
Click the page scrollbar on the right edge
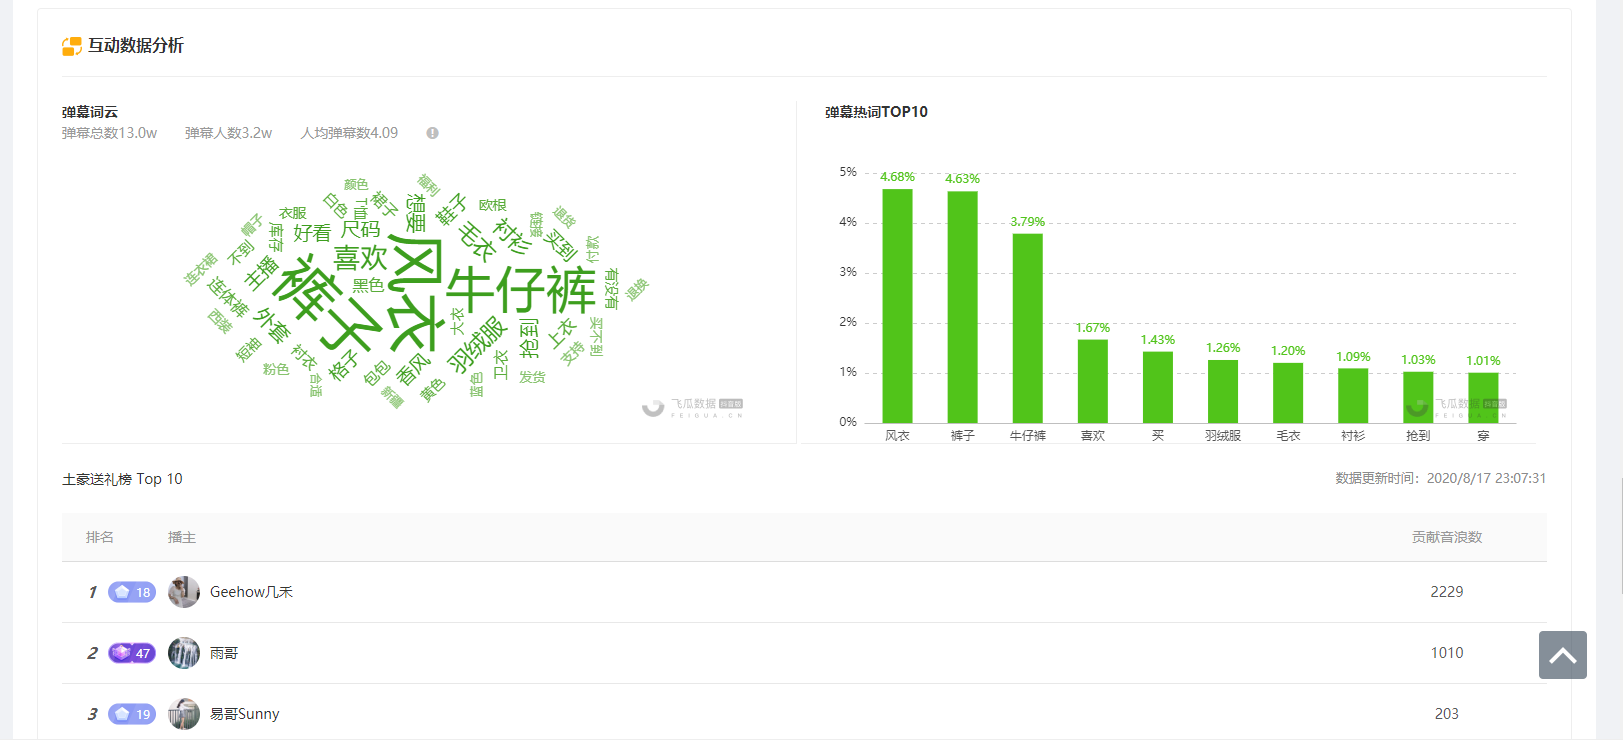pos(1621,535)
